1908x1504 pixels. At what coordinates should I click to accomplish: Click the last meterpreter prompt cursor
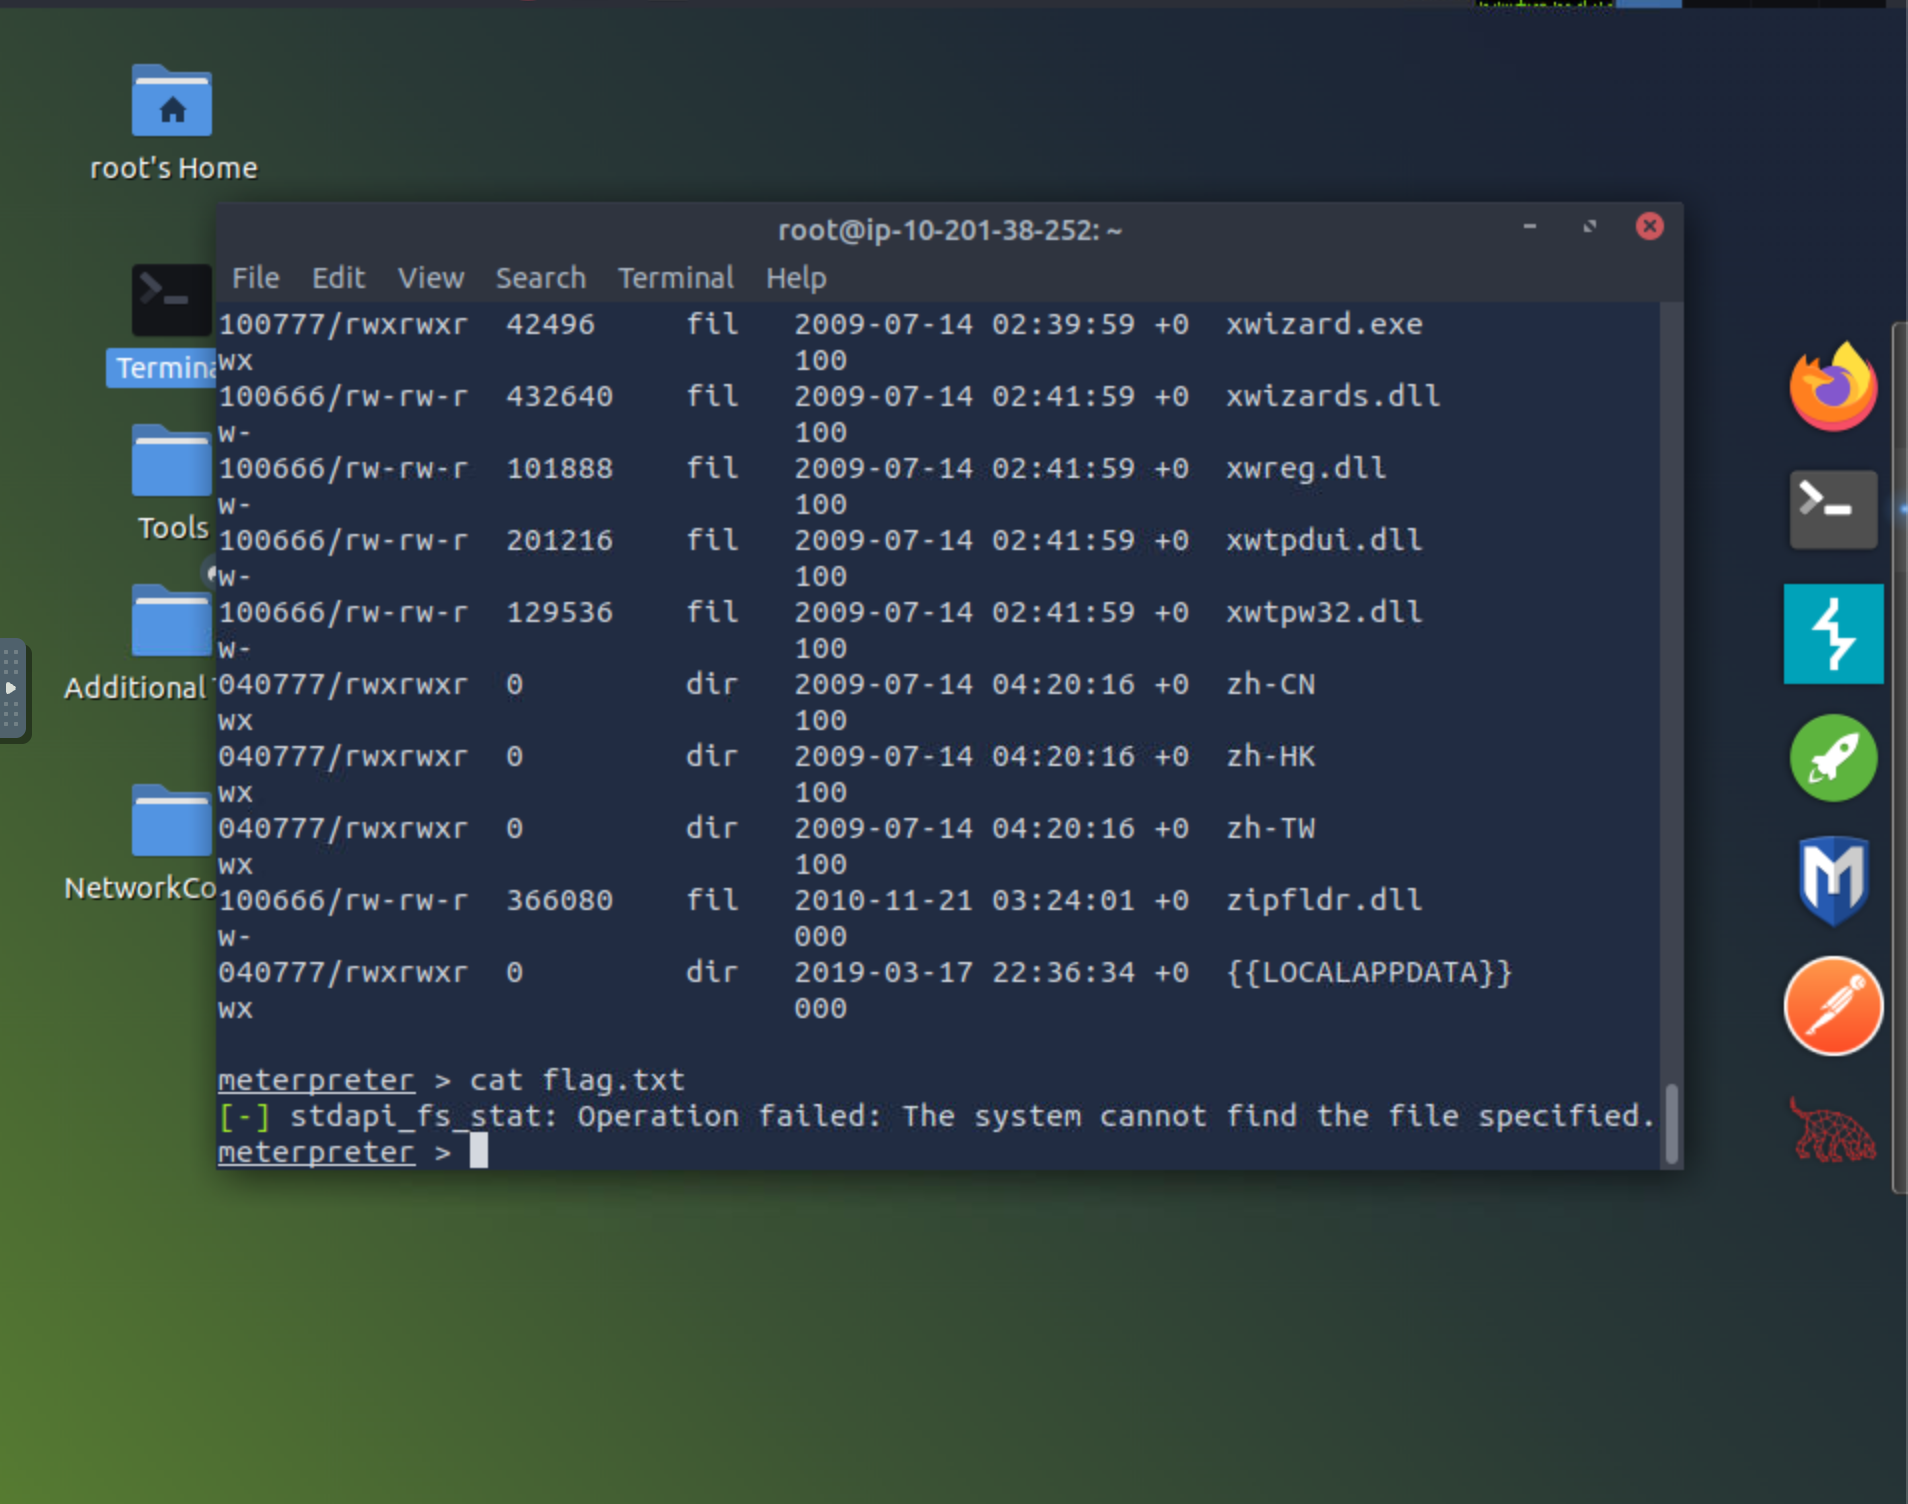pos(479,1151)
